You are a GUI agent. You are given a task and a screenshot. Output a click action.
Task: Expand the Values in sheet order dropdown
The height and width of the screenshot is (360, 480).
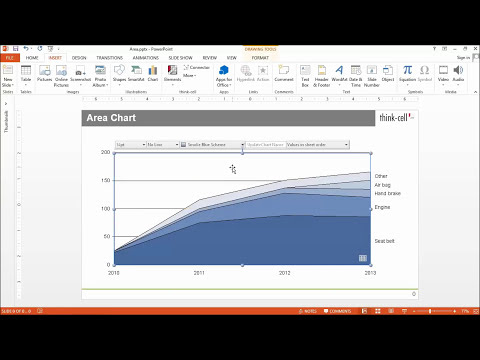point(318,145)
